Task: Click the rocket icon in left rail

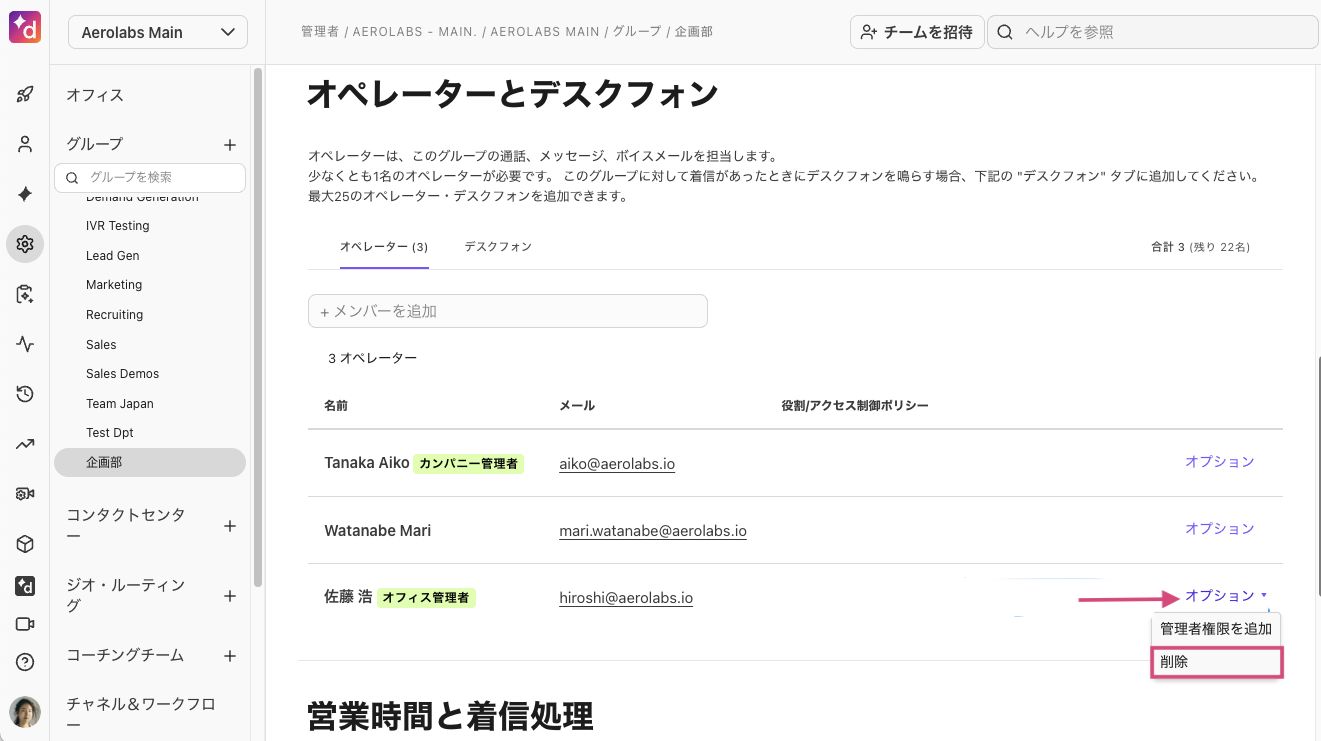Action: (x=25, y=95)
